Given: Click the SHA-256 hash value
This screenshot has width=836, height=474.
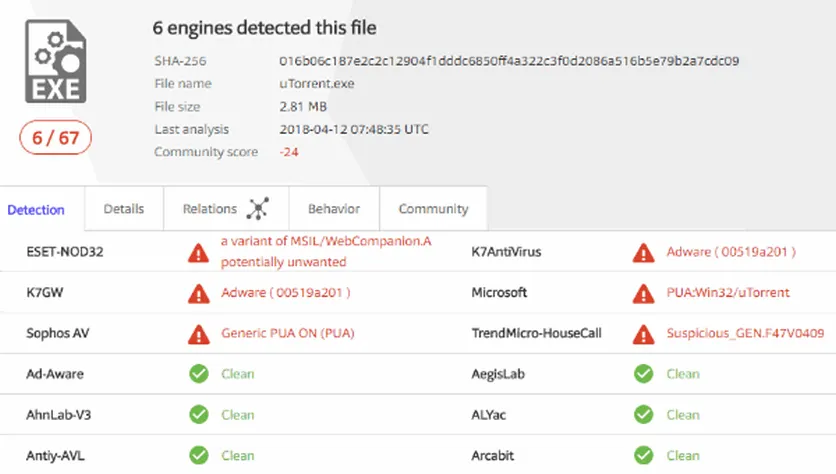Looking at the screenshot, I should pyautogui.click(x=509, y=61).
